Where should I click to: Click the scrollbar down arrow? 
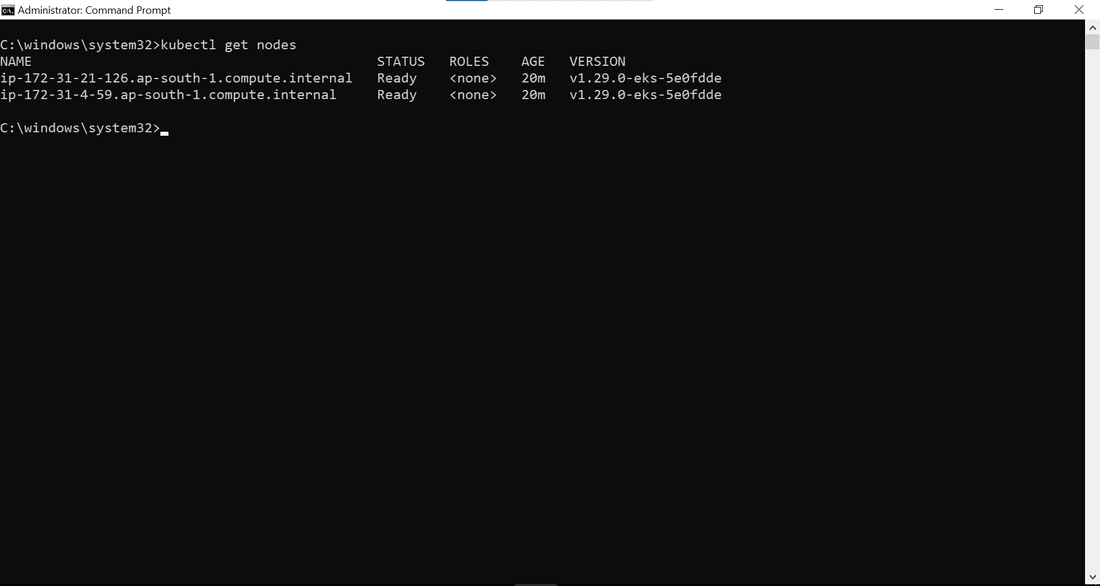point(1093,579)
